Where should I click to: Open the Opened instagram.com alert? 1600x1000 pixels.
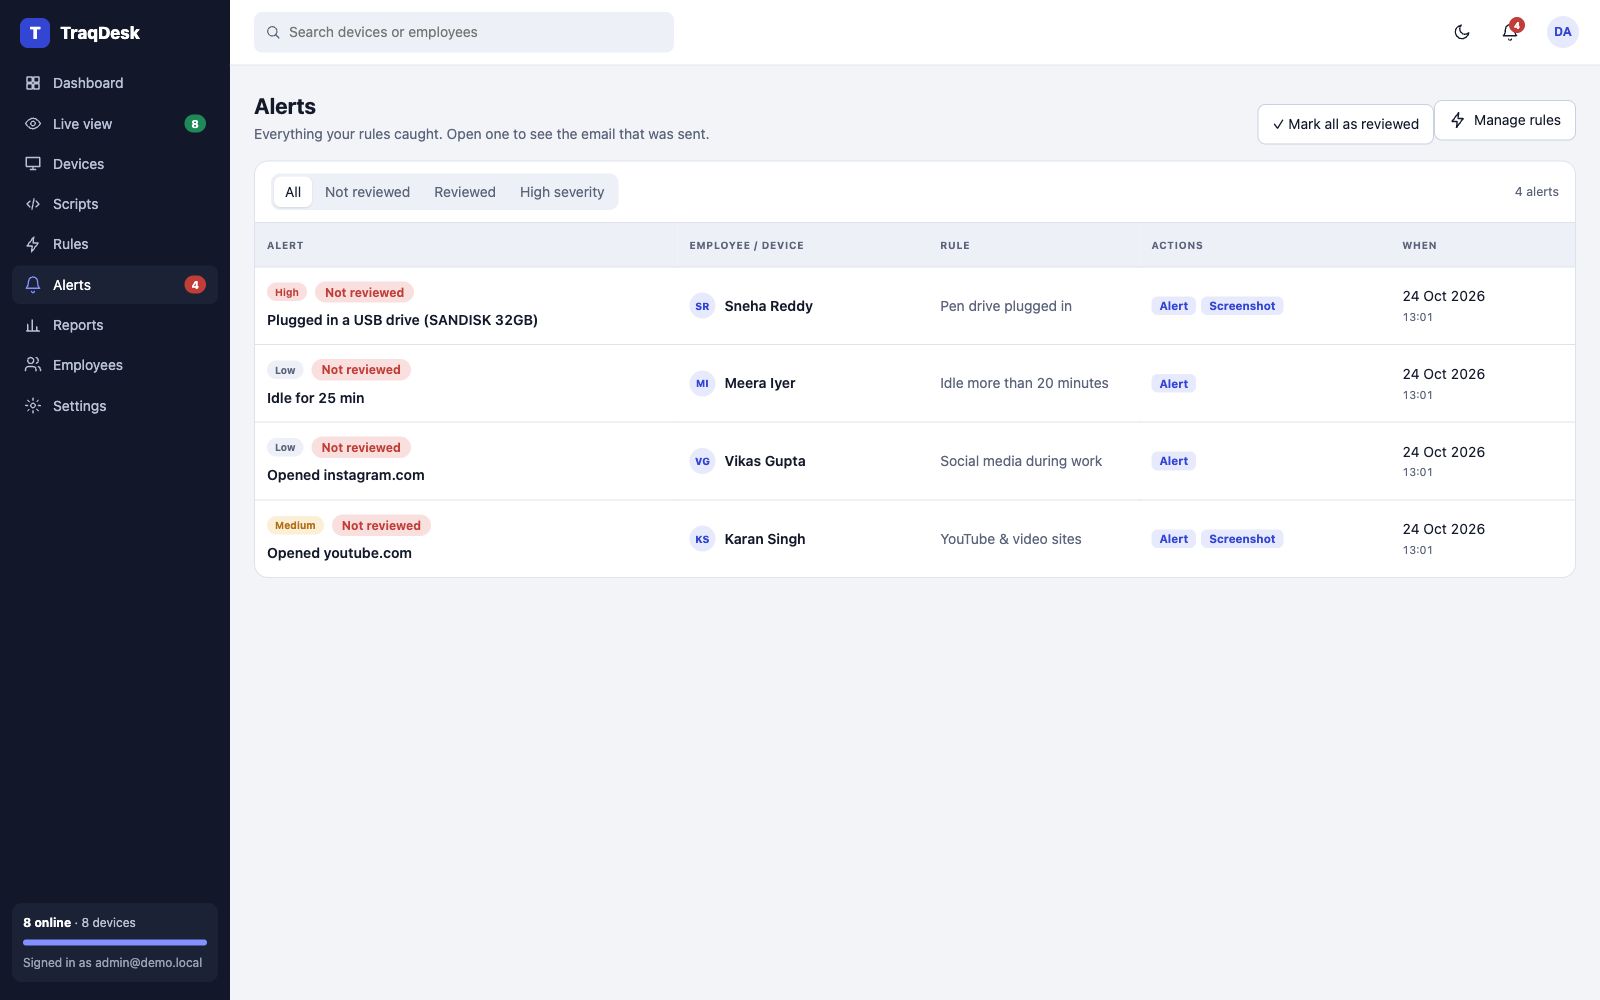(345, 475)
